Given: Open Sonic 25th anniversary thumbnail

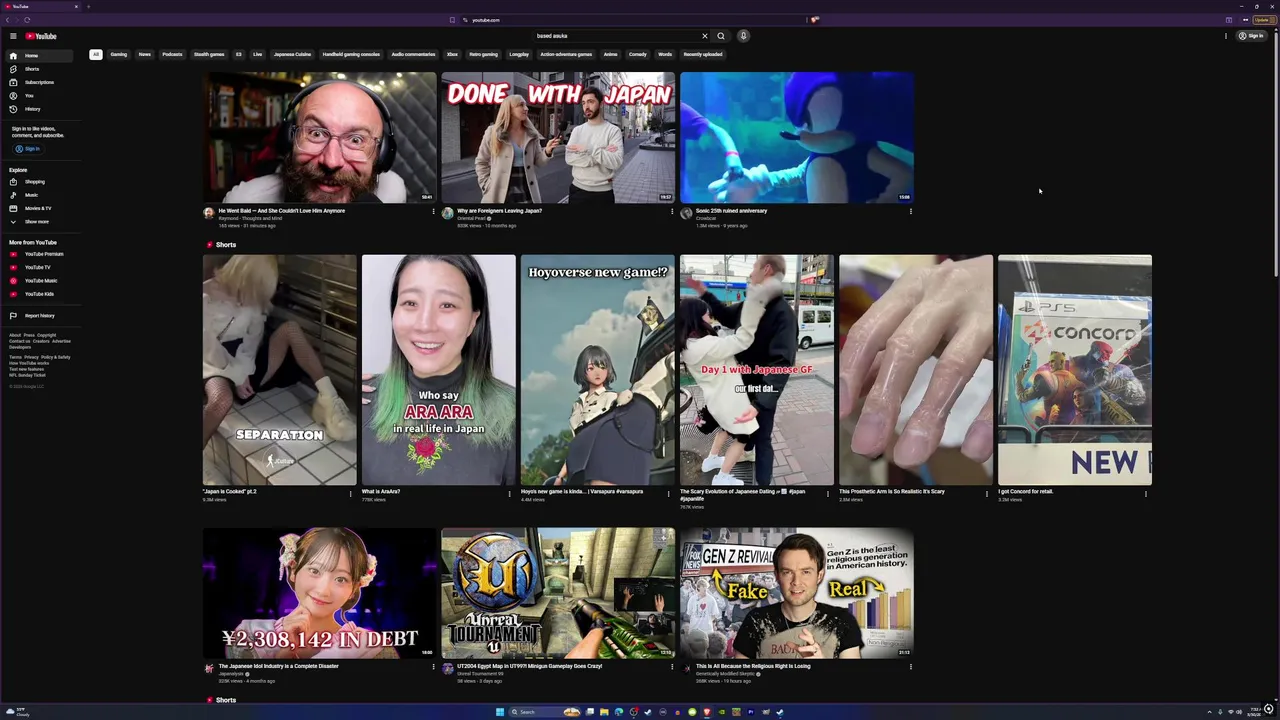Looking at the screenshot, I should [797, 137].
